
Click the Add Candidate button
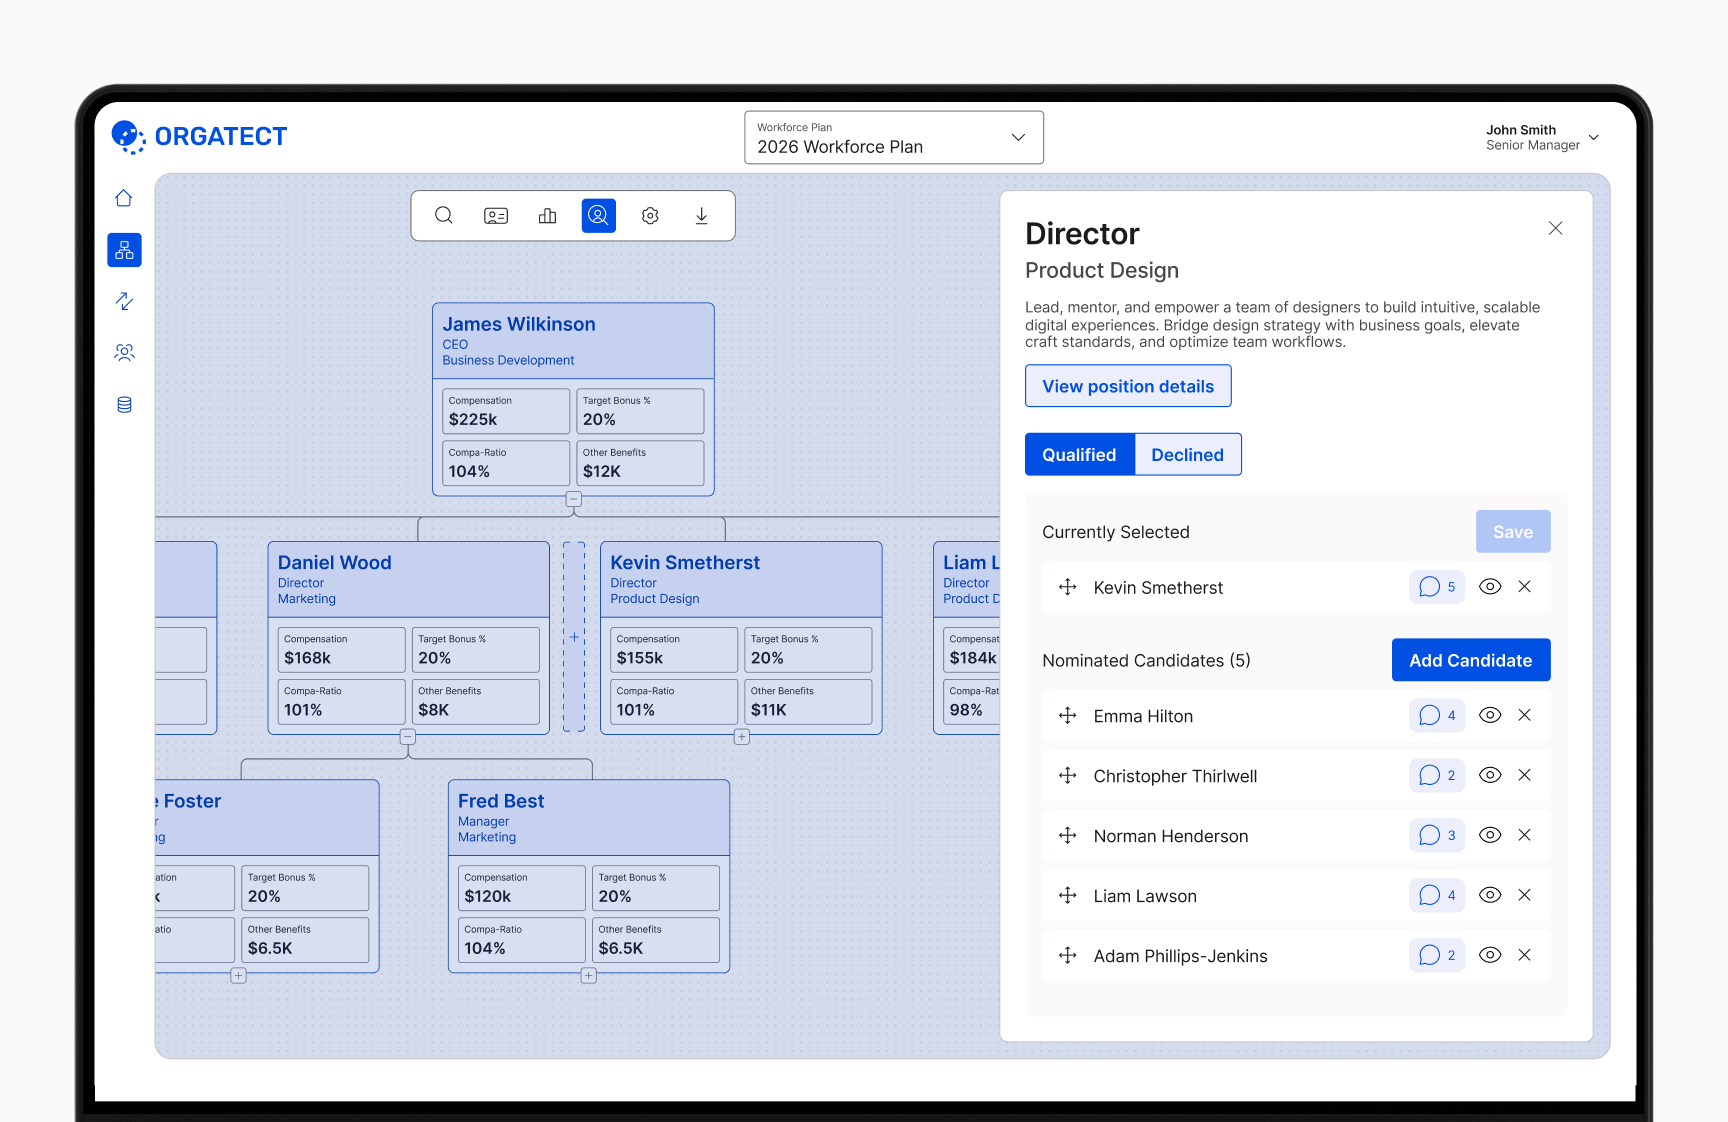pos(1471,660)
